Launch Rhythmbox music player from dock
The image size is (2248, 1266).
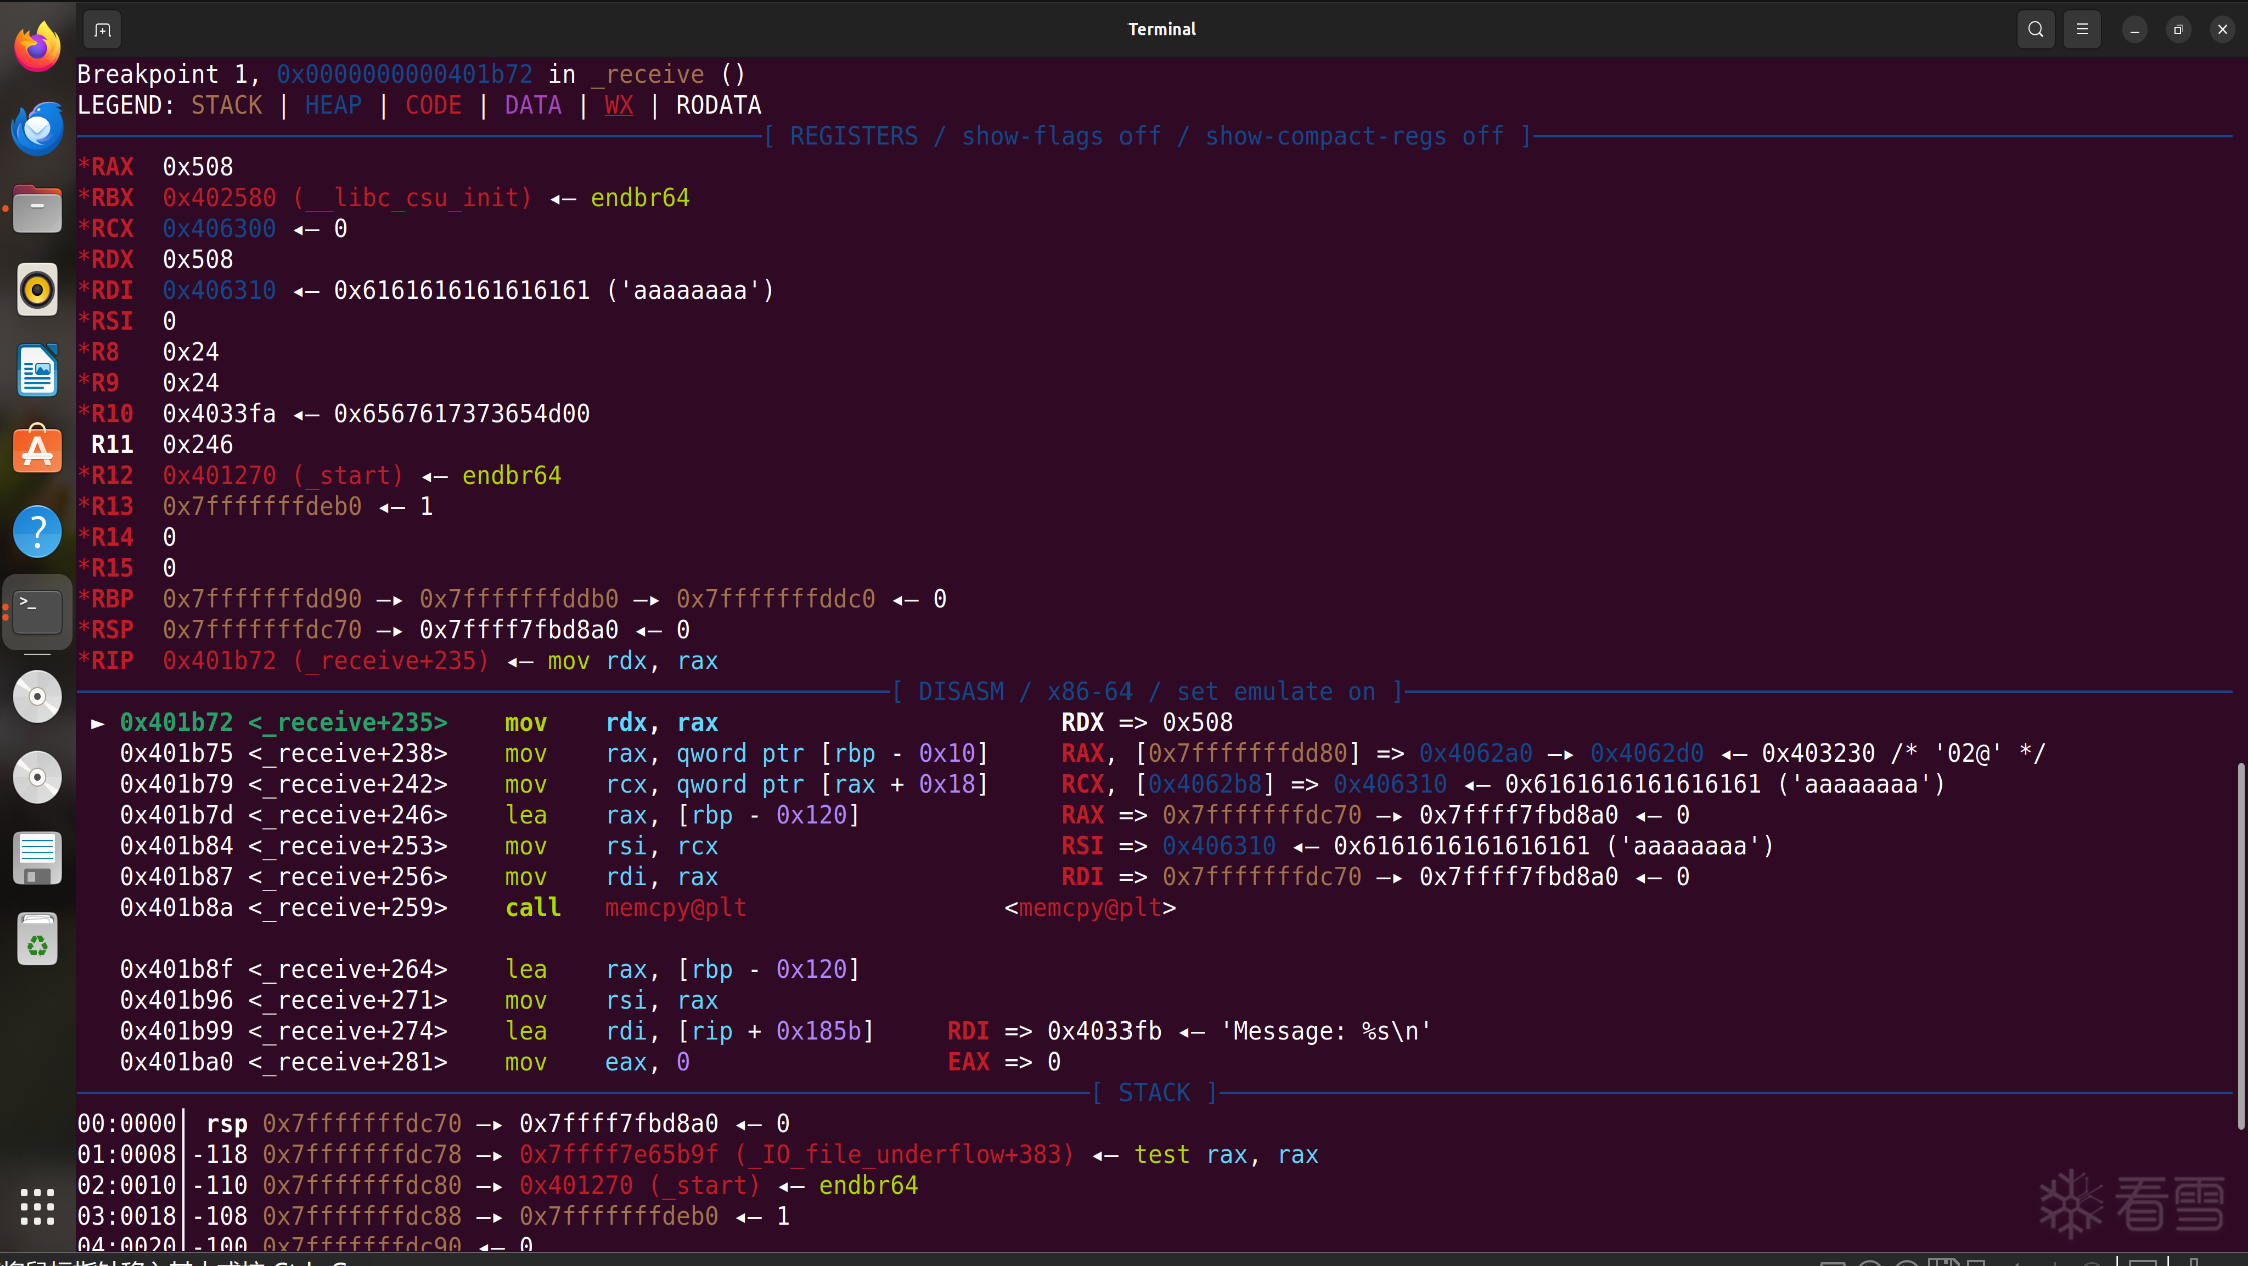point(38,290)
